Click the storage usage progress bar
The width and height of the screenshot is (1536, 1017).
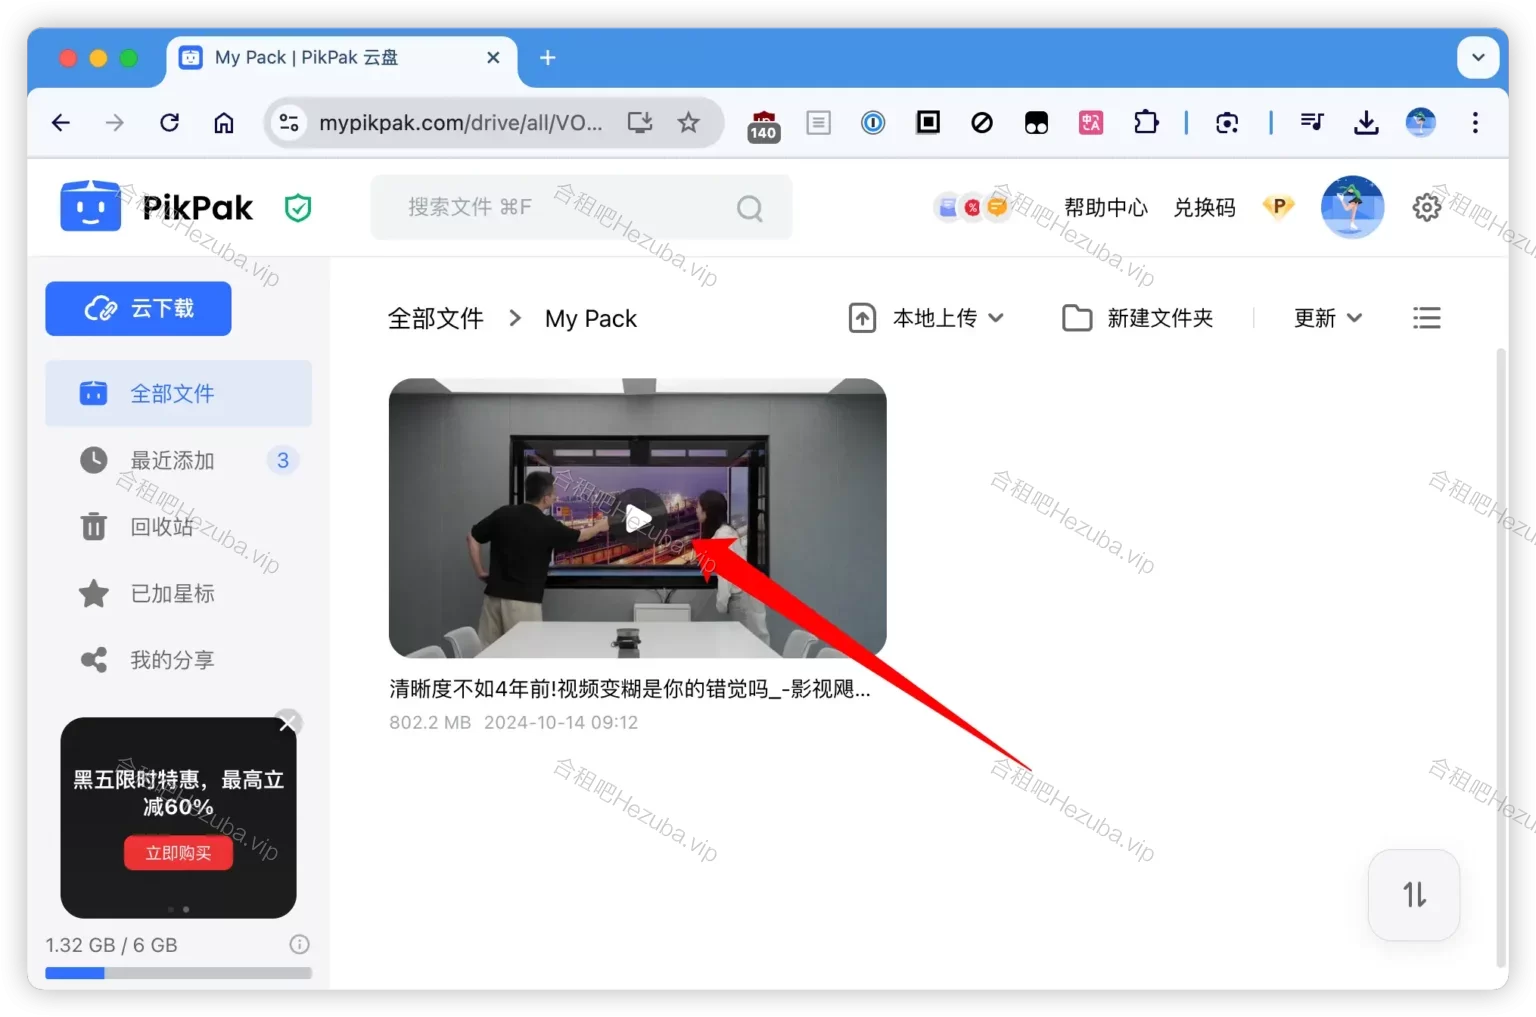(x=178, y=973)
